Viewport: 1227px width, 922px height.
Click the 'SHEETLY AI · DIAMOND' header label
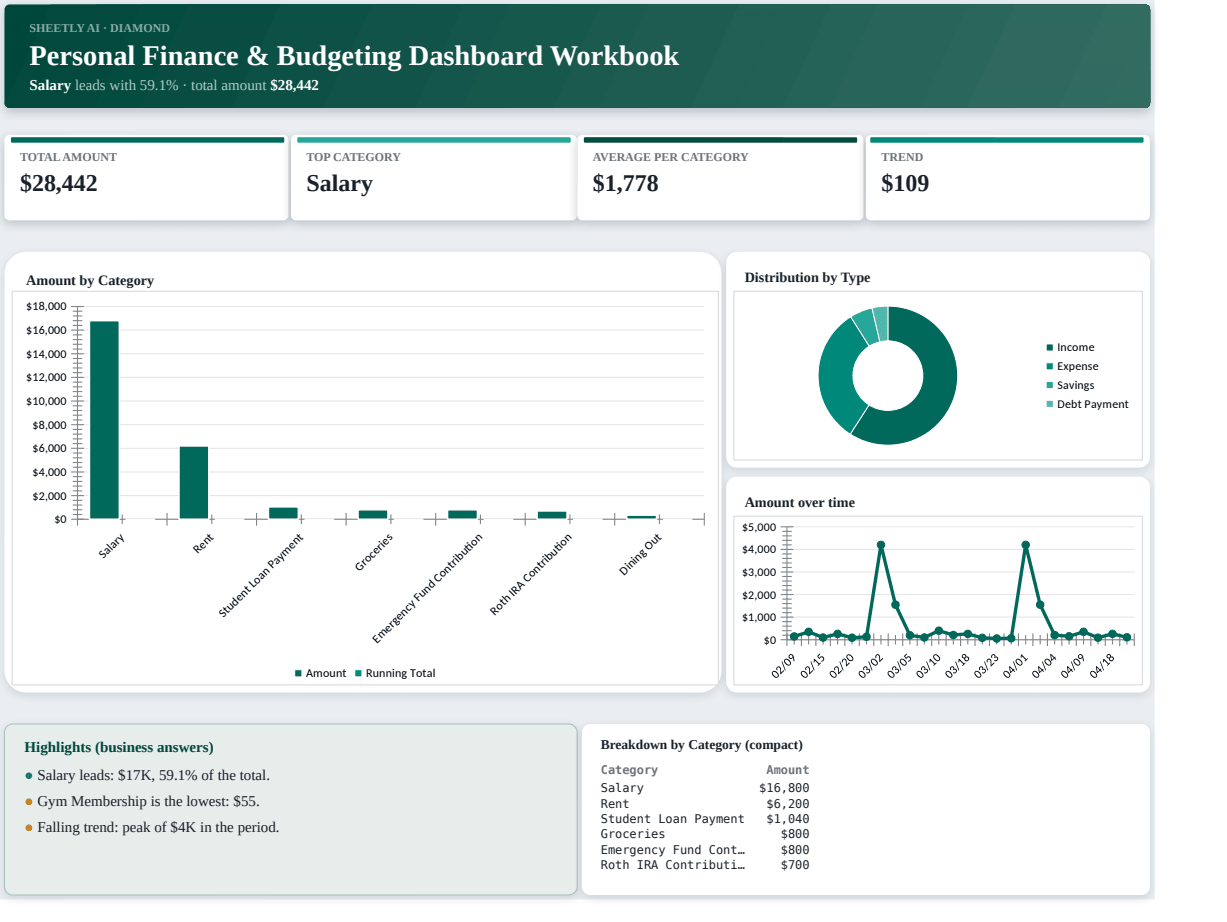pyautogui.click(x=99, y=28)
